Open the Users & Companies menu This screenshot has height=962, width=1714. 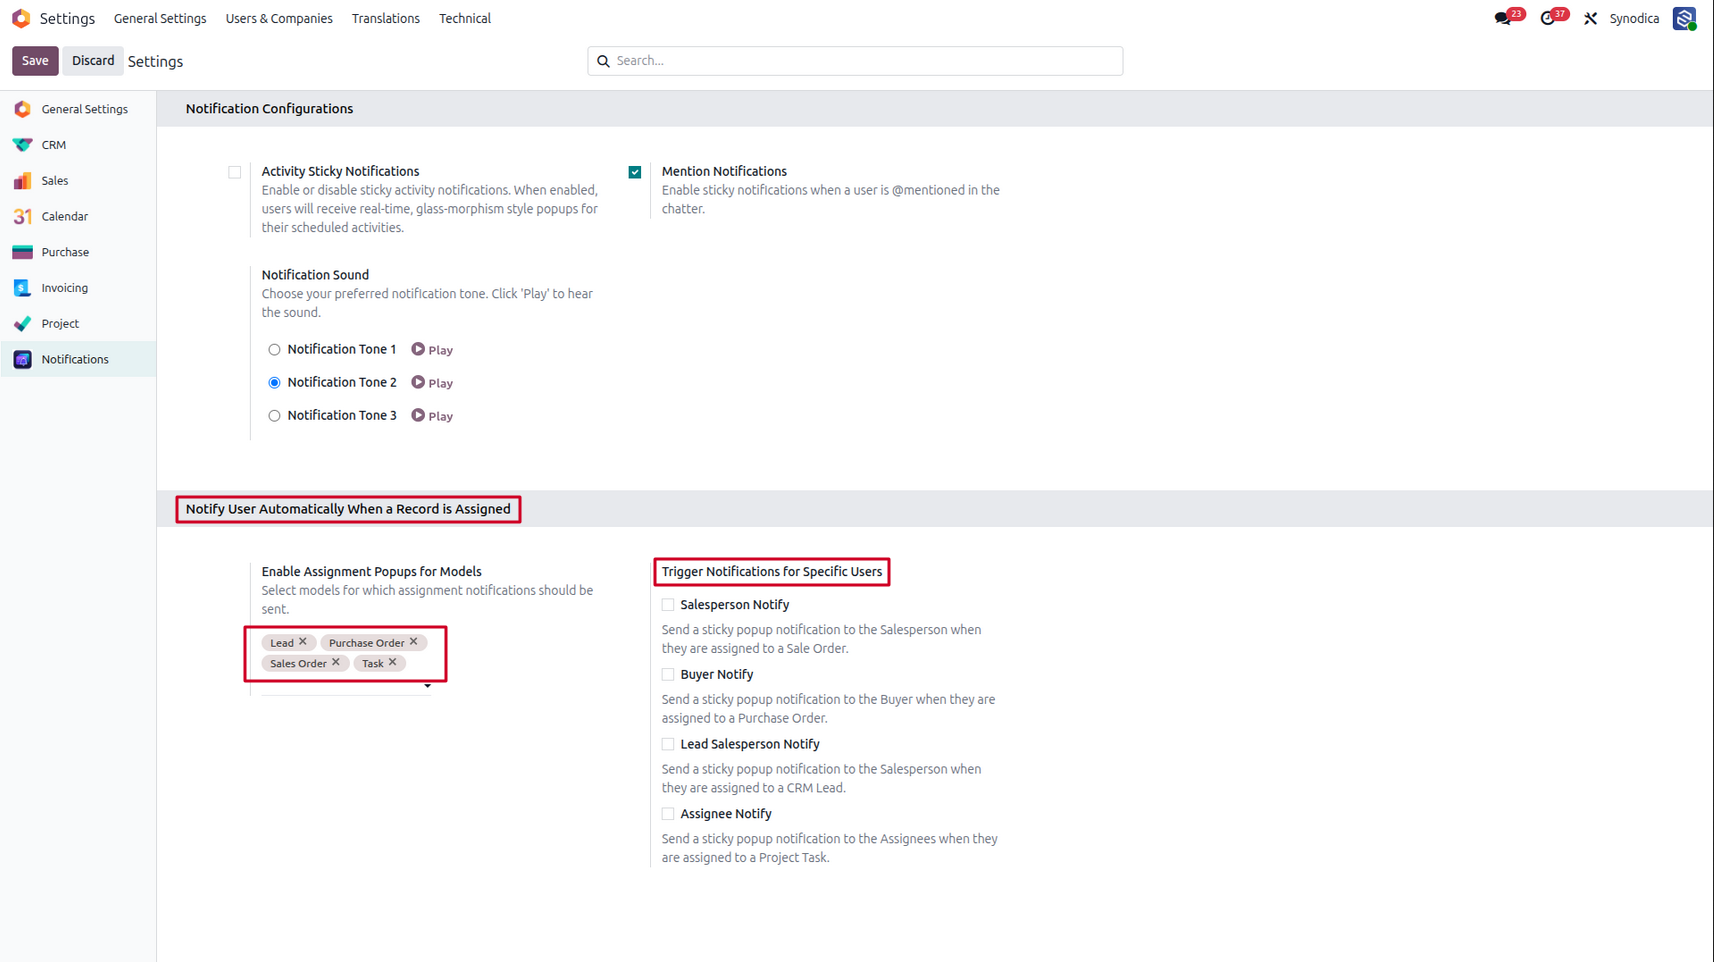(279, 19)
